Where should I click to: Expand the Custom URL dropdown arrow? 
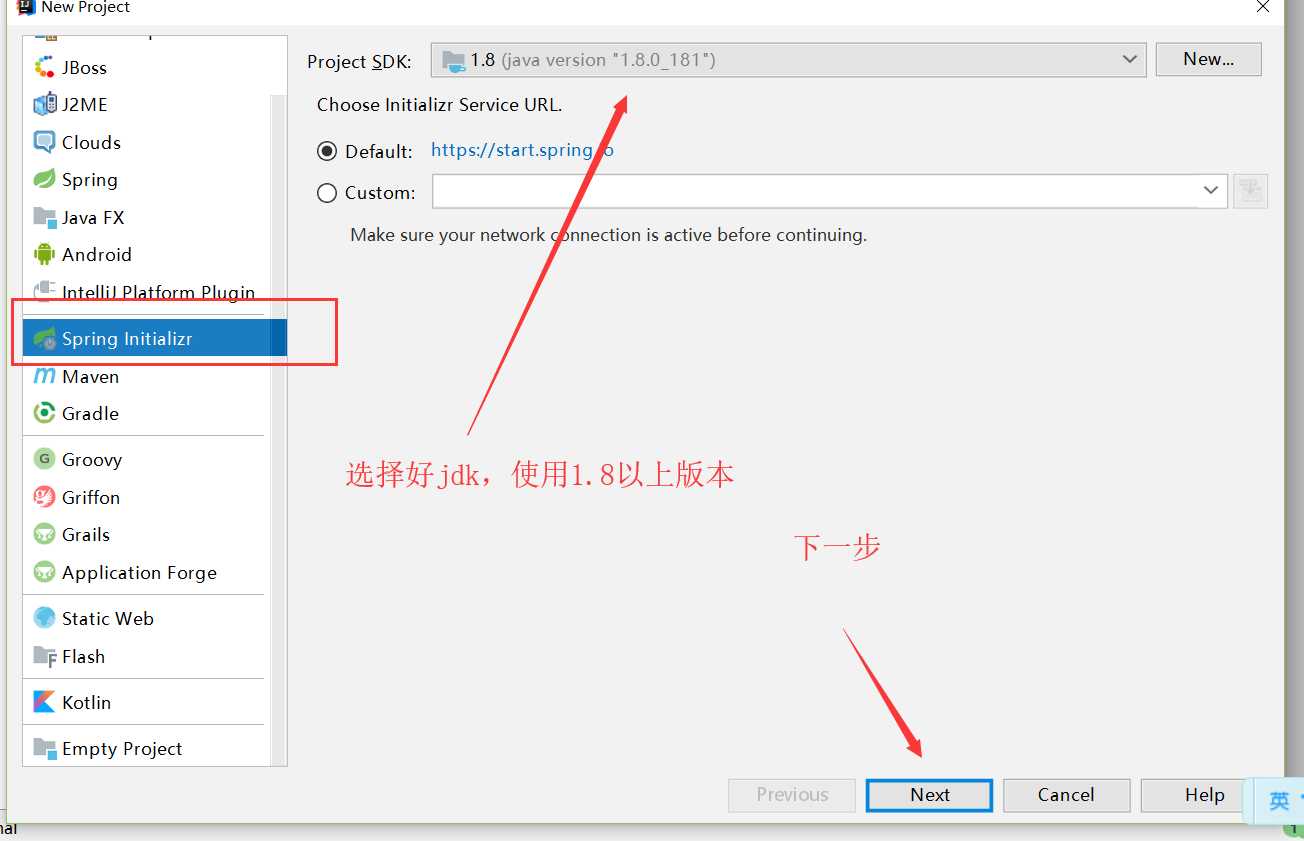pyautogui.click(x=1212, y=190)
